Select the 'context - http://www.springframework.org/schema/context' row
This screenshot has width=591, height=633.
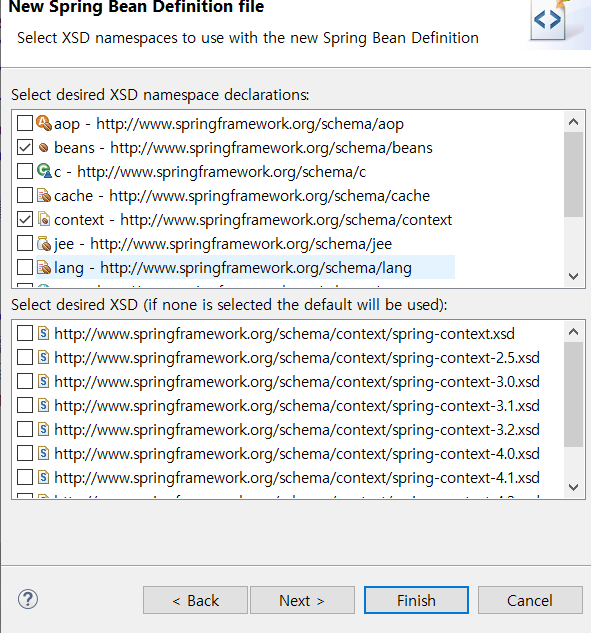click(253, 220)
